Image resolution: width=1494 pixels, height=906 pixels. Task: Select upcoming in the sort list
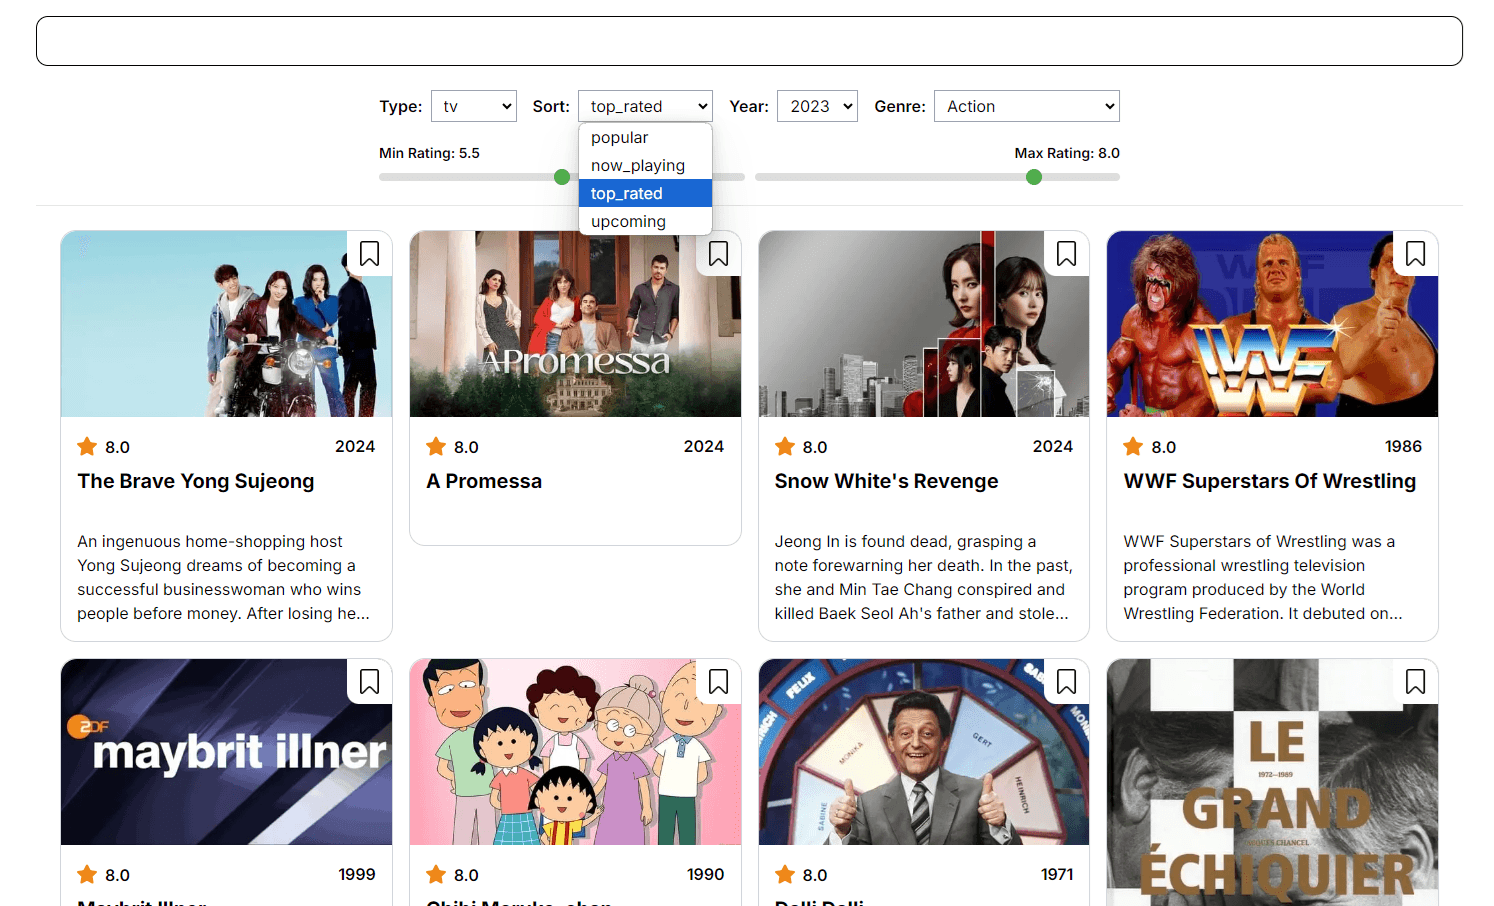point(645,221)
